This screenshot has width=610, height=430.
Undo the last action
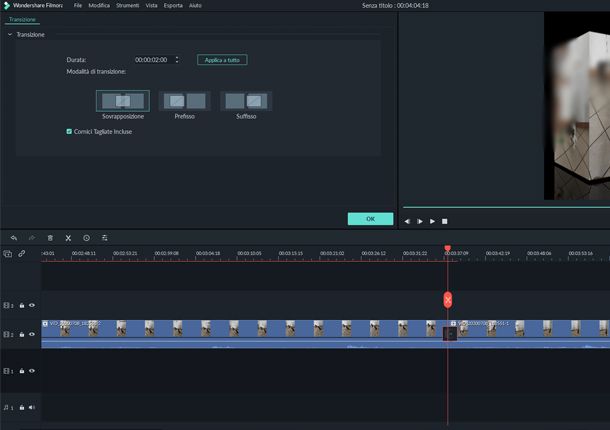[14, 238]
